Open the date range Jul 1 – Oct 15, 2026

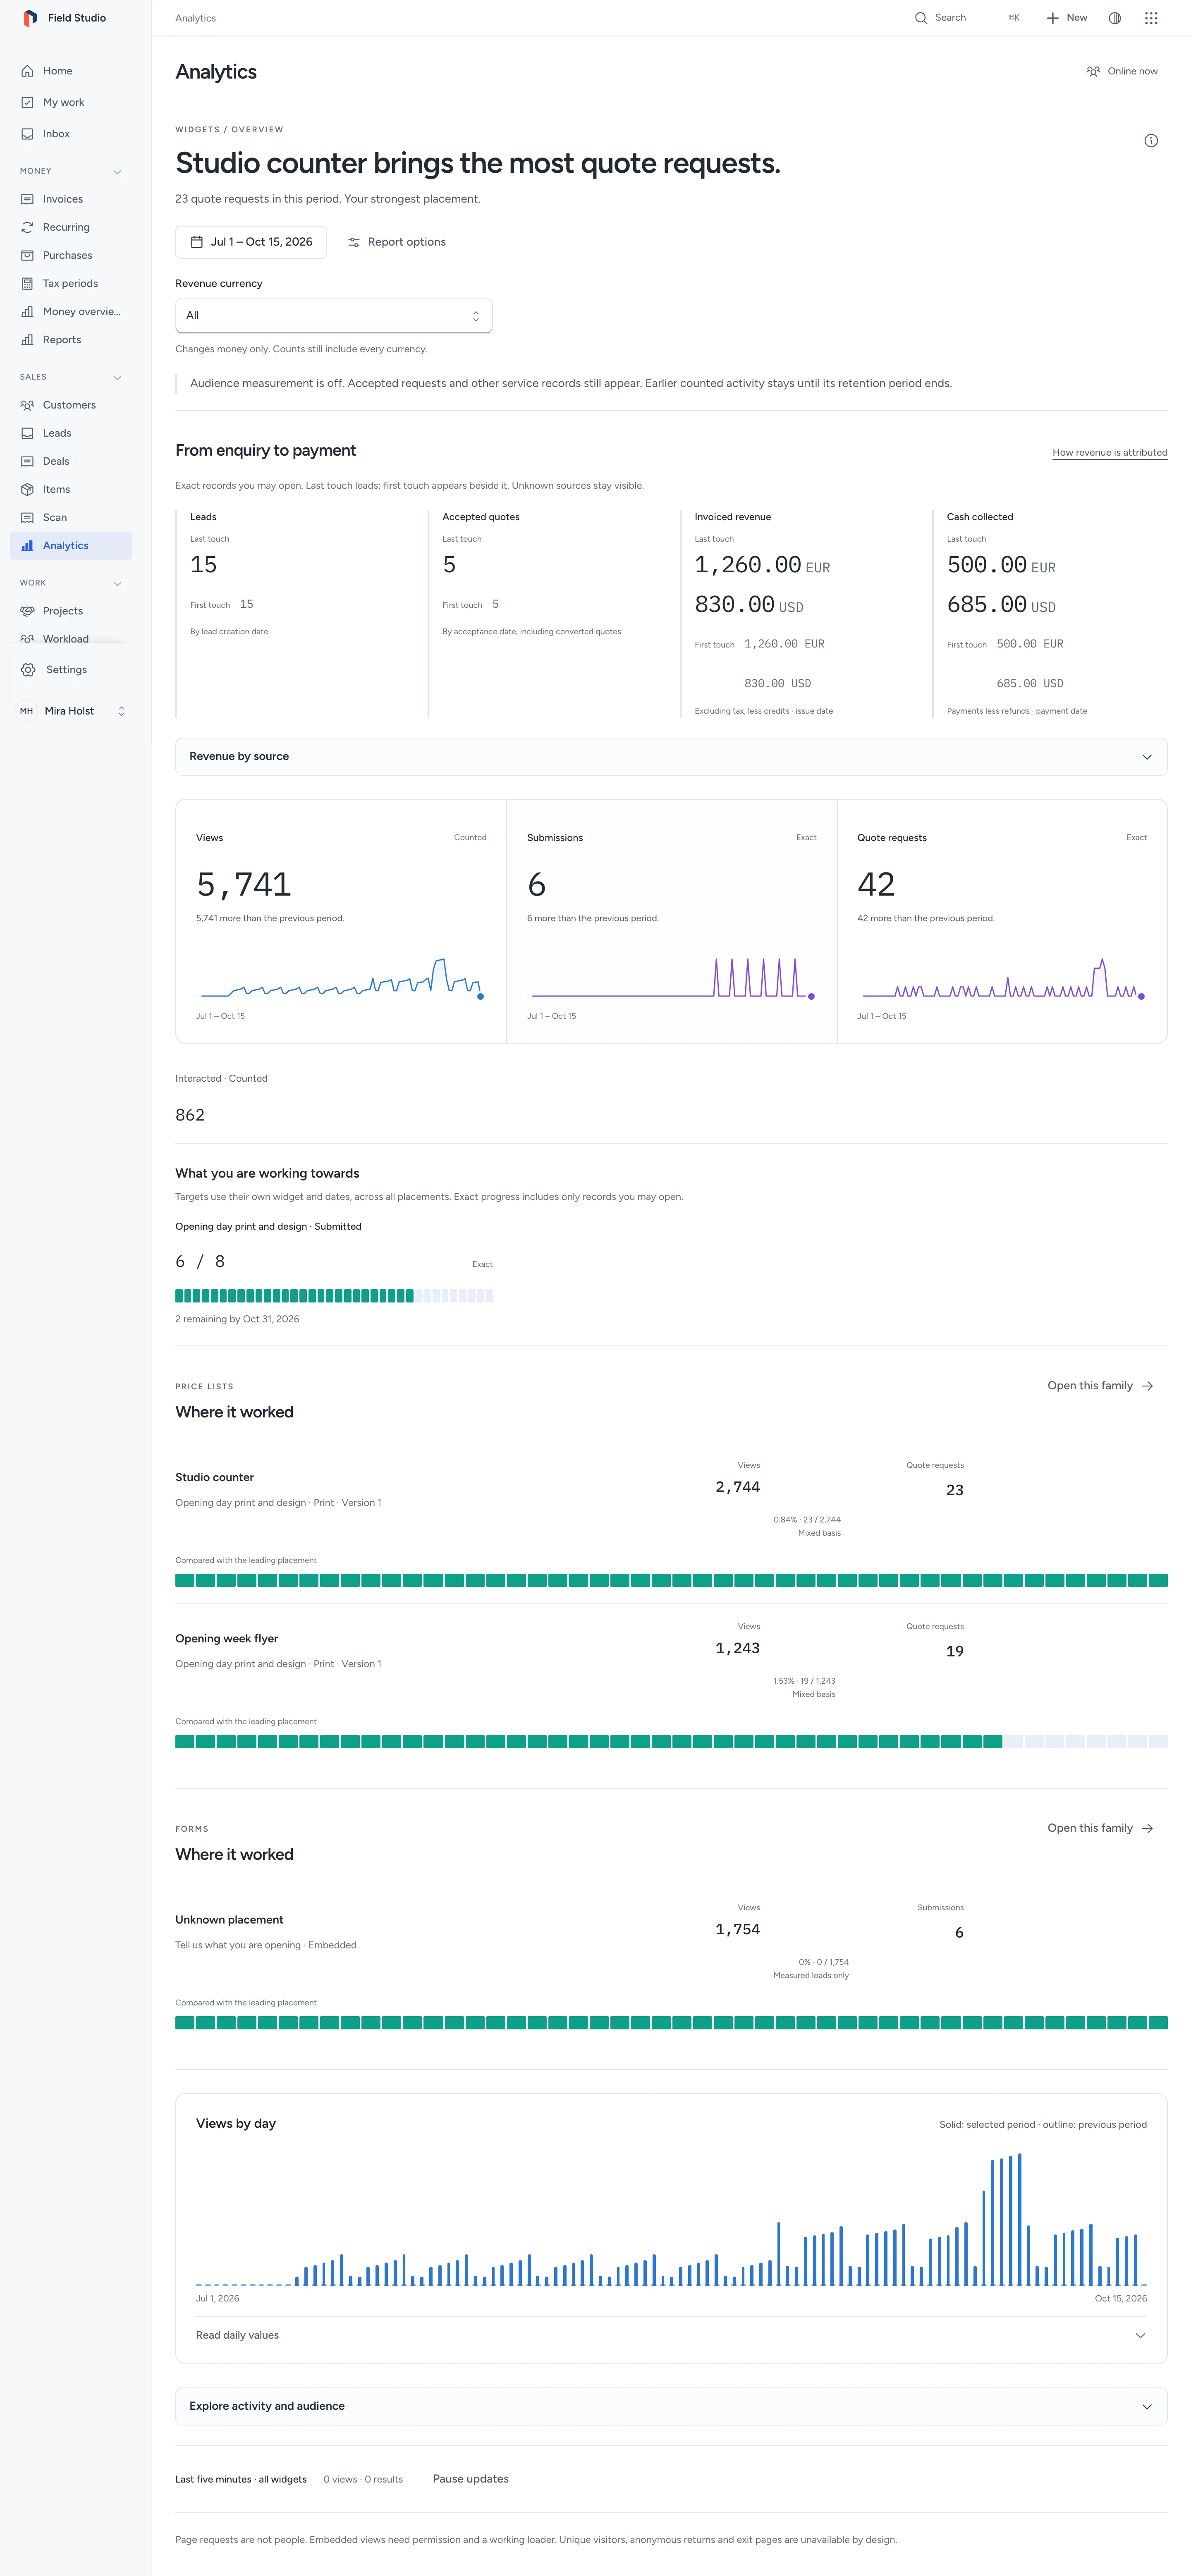point(251,242)
